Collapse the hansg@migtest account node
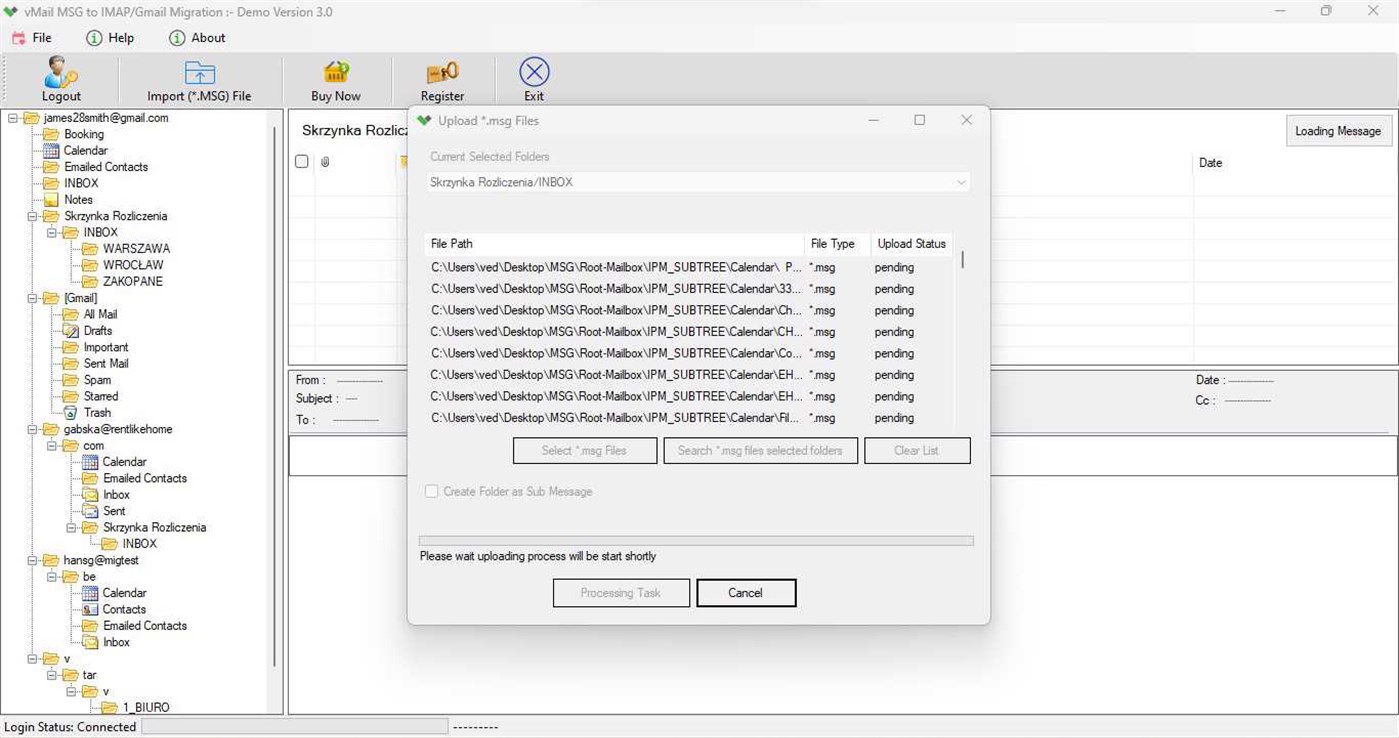Viewport: 1399px width, 738px height. pyautogui.click(x=32, y=560)
